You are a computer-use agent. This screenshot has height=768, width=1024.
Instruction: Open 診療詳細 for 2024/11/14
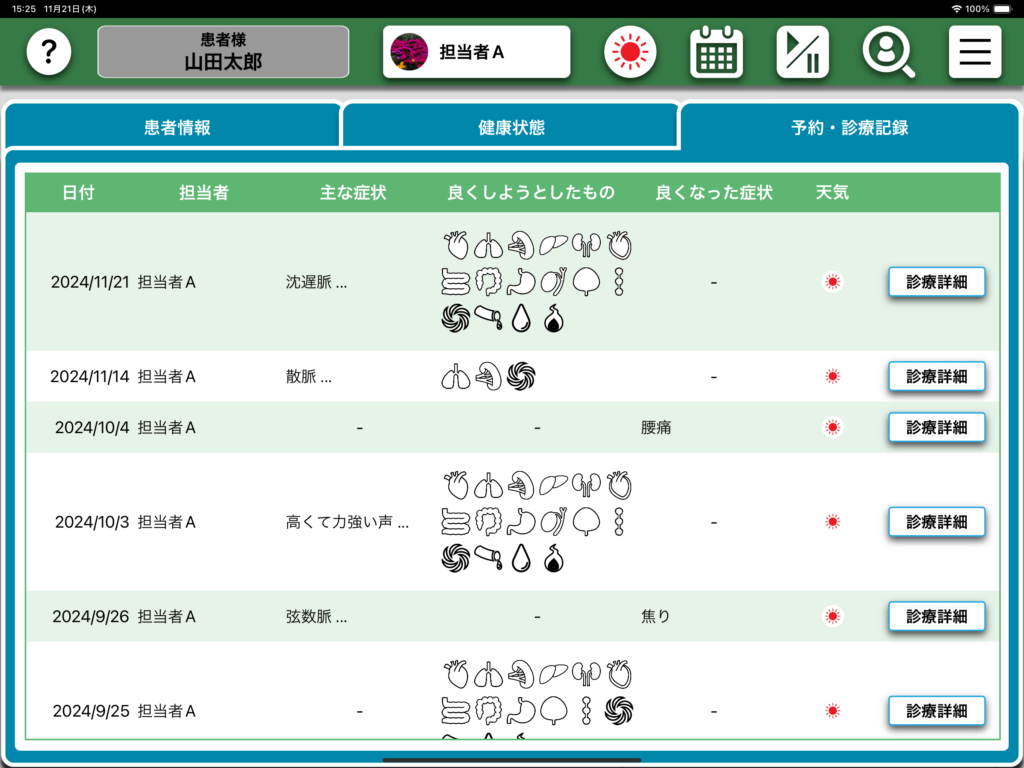tap(936, 377)
